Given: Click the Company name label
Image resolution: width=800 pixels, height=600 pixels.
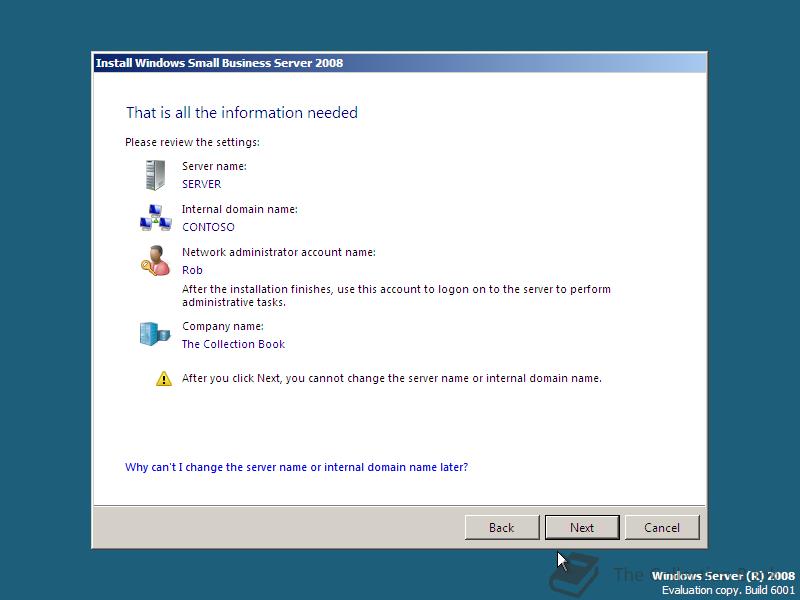Looking at the screenshot, I should (x=223, y=326).
